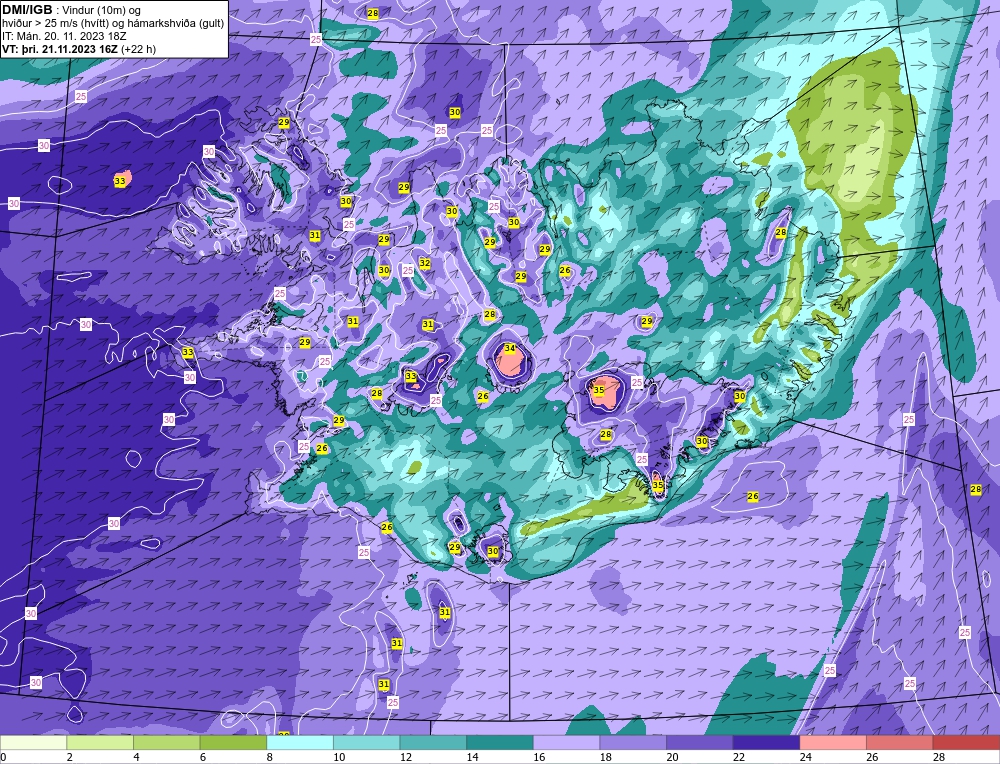Click the red legend swatch above 28 m/s
This screenshot has width=1000, height=764.
pyautogui.click(x=966, y=743)
